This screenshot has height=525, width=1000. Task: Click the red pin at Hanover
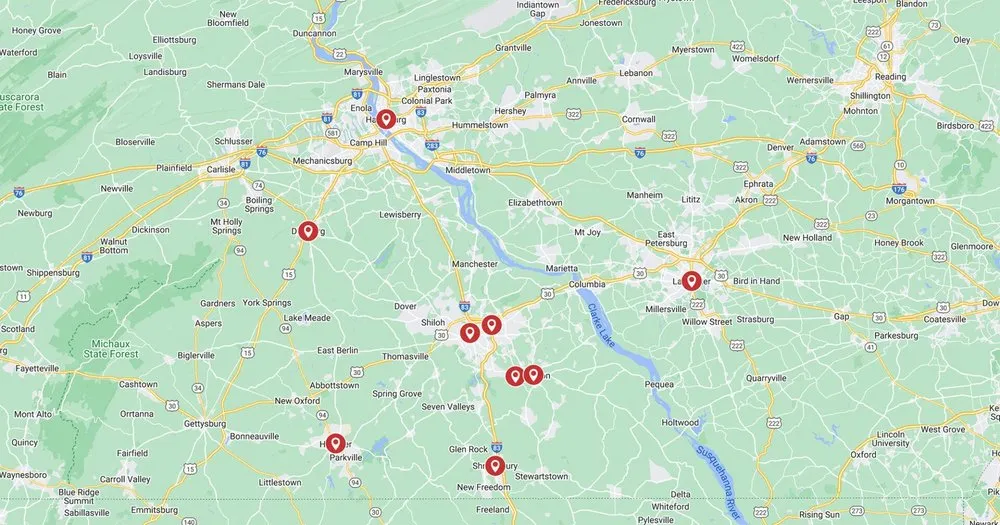coord(335,443)
